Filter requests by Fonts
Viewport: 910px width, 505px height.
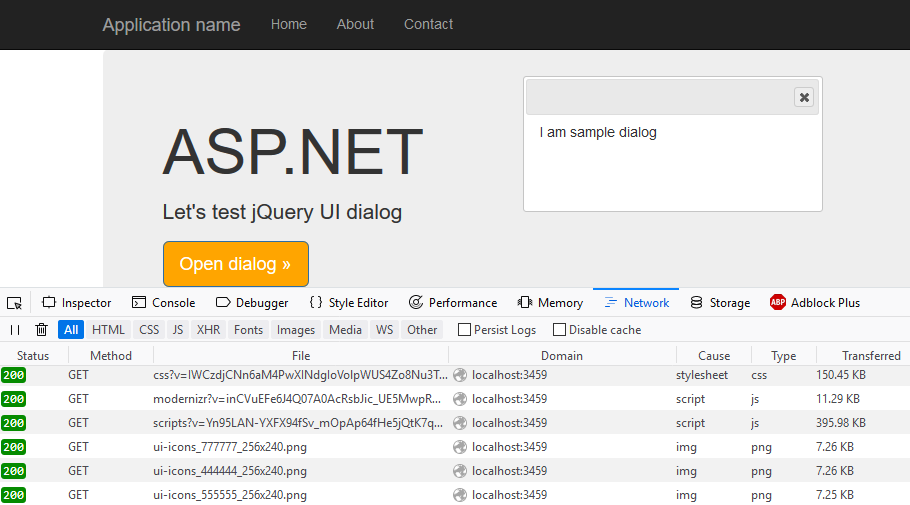tap(248, 330)
